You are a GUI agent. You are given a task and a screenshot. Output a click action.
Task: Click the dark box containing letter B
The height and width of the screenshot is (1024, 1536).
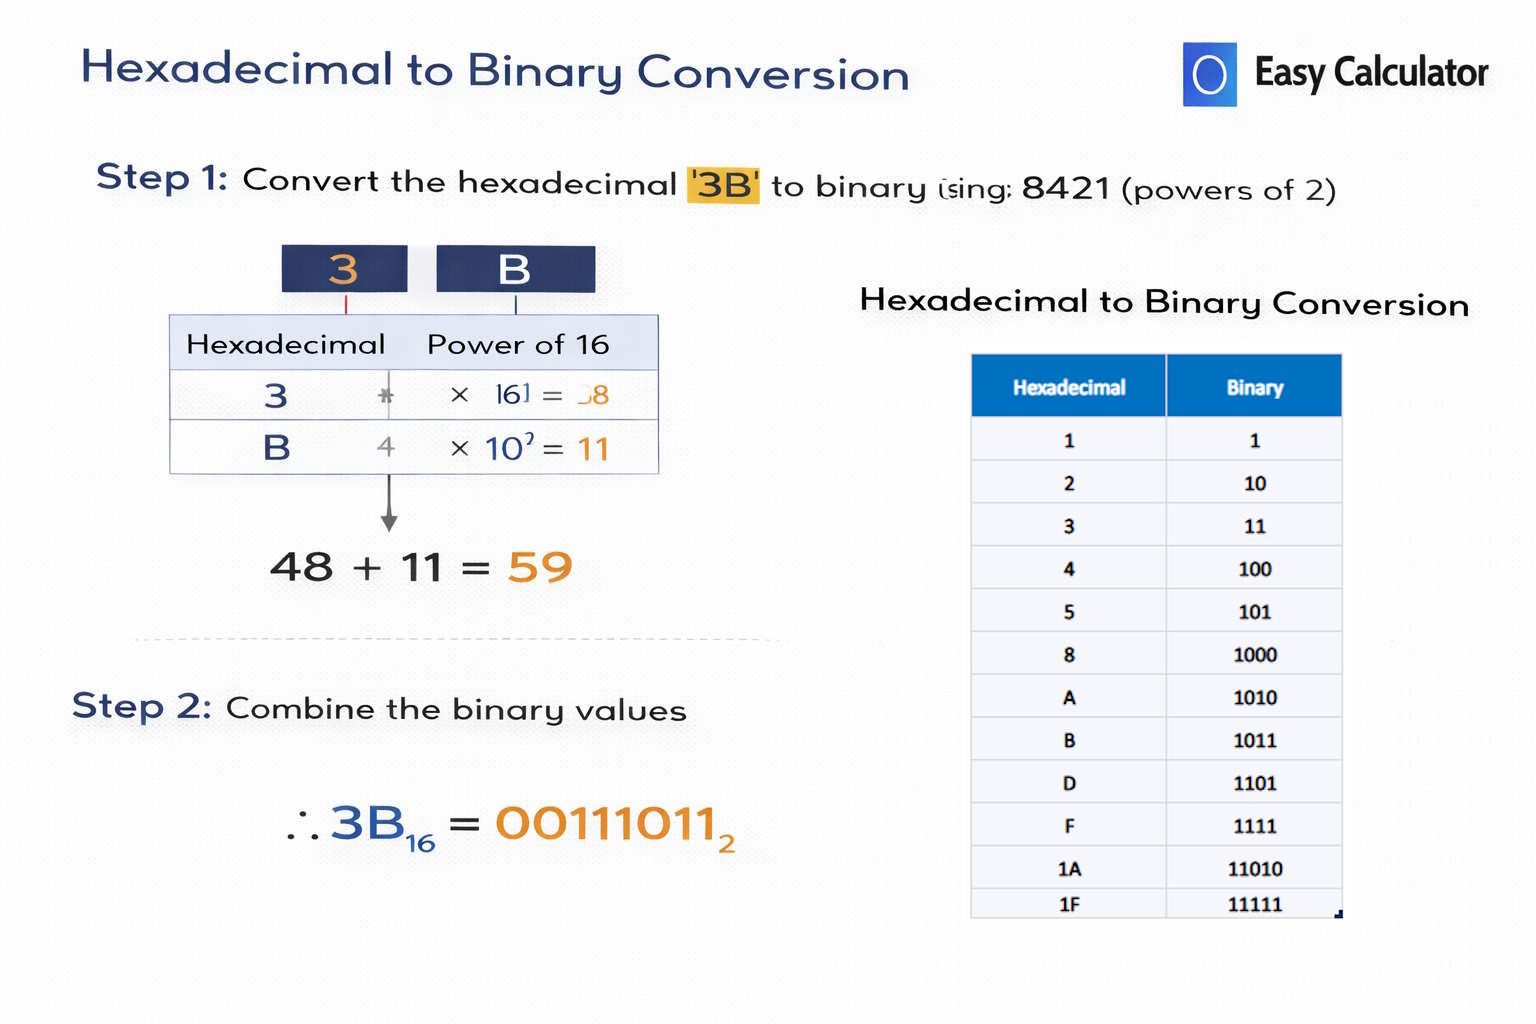pos(515,267)
